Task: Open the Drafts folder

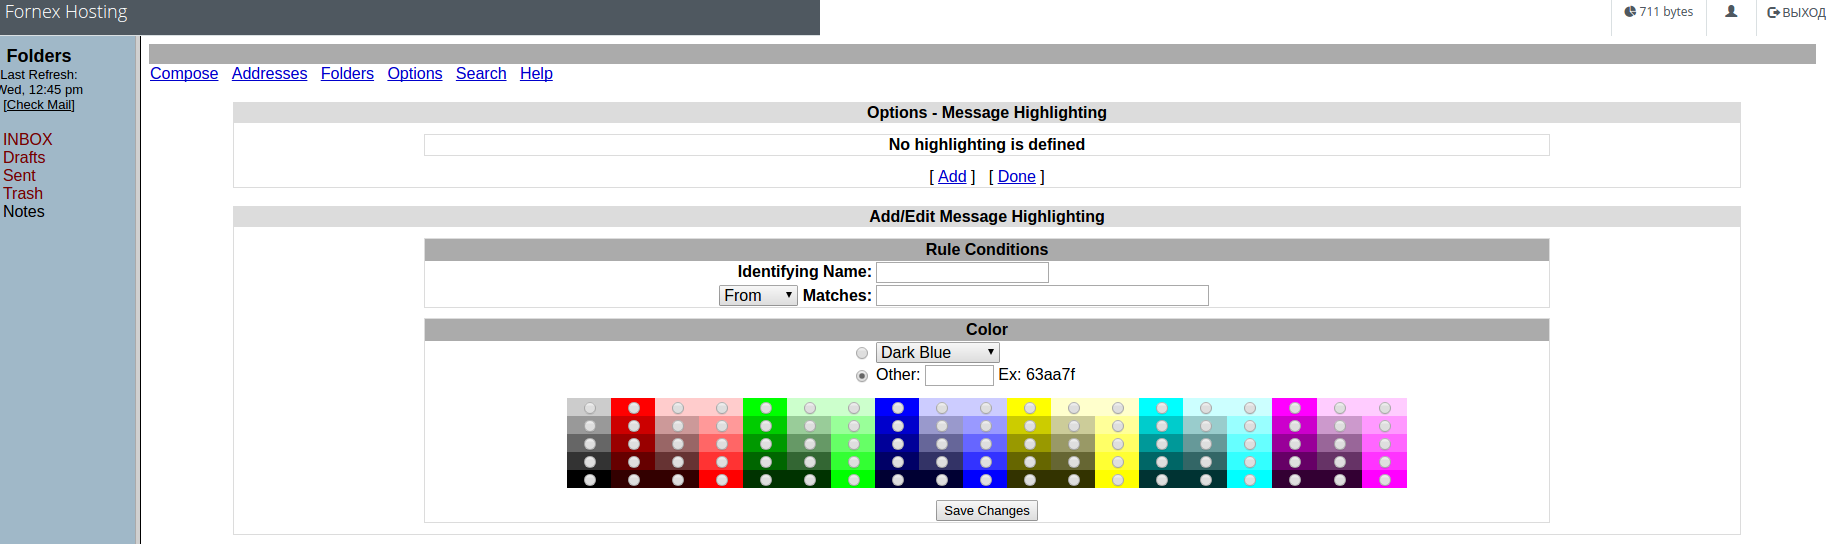Action: click(x=24, y=157)
